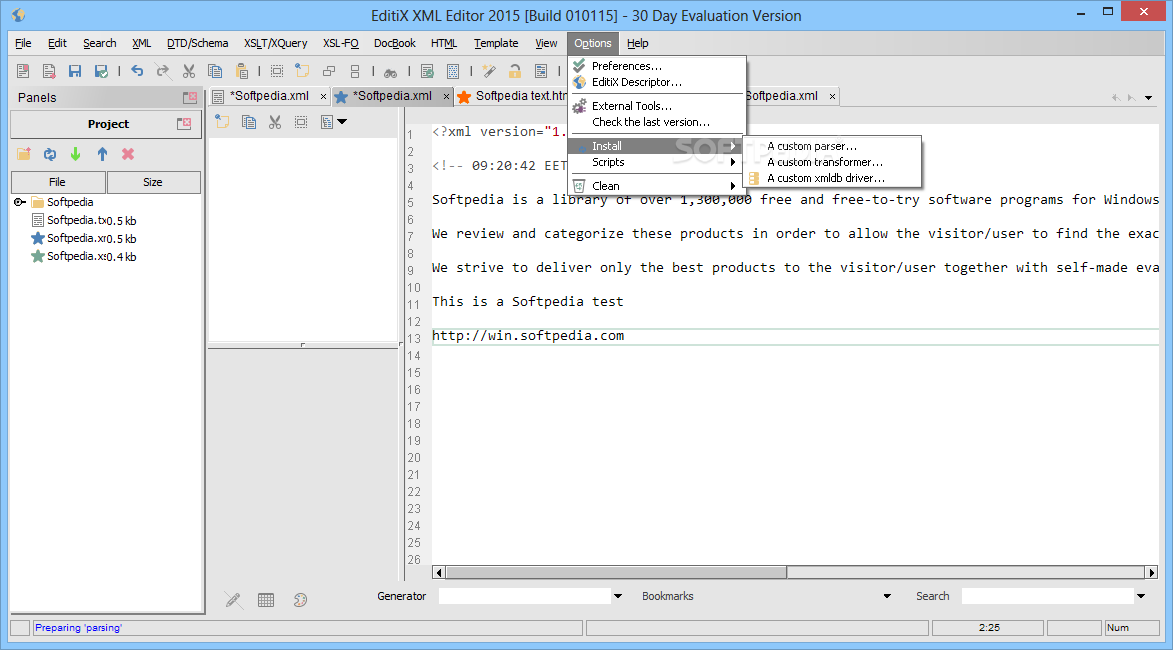Click the horizontal scrollbar right arrow
This screenshot has width=1173, height=650.
pos(1151,572)
